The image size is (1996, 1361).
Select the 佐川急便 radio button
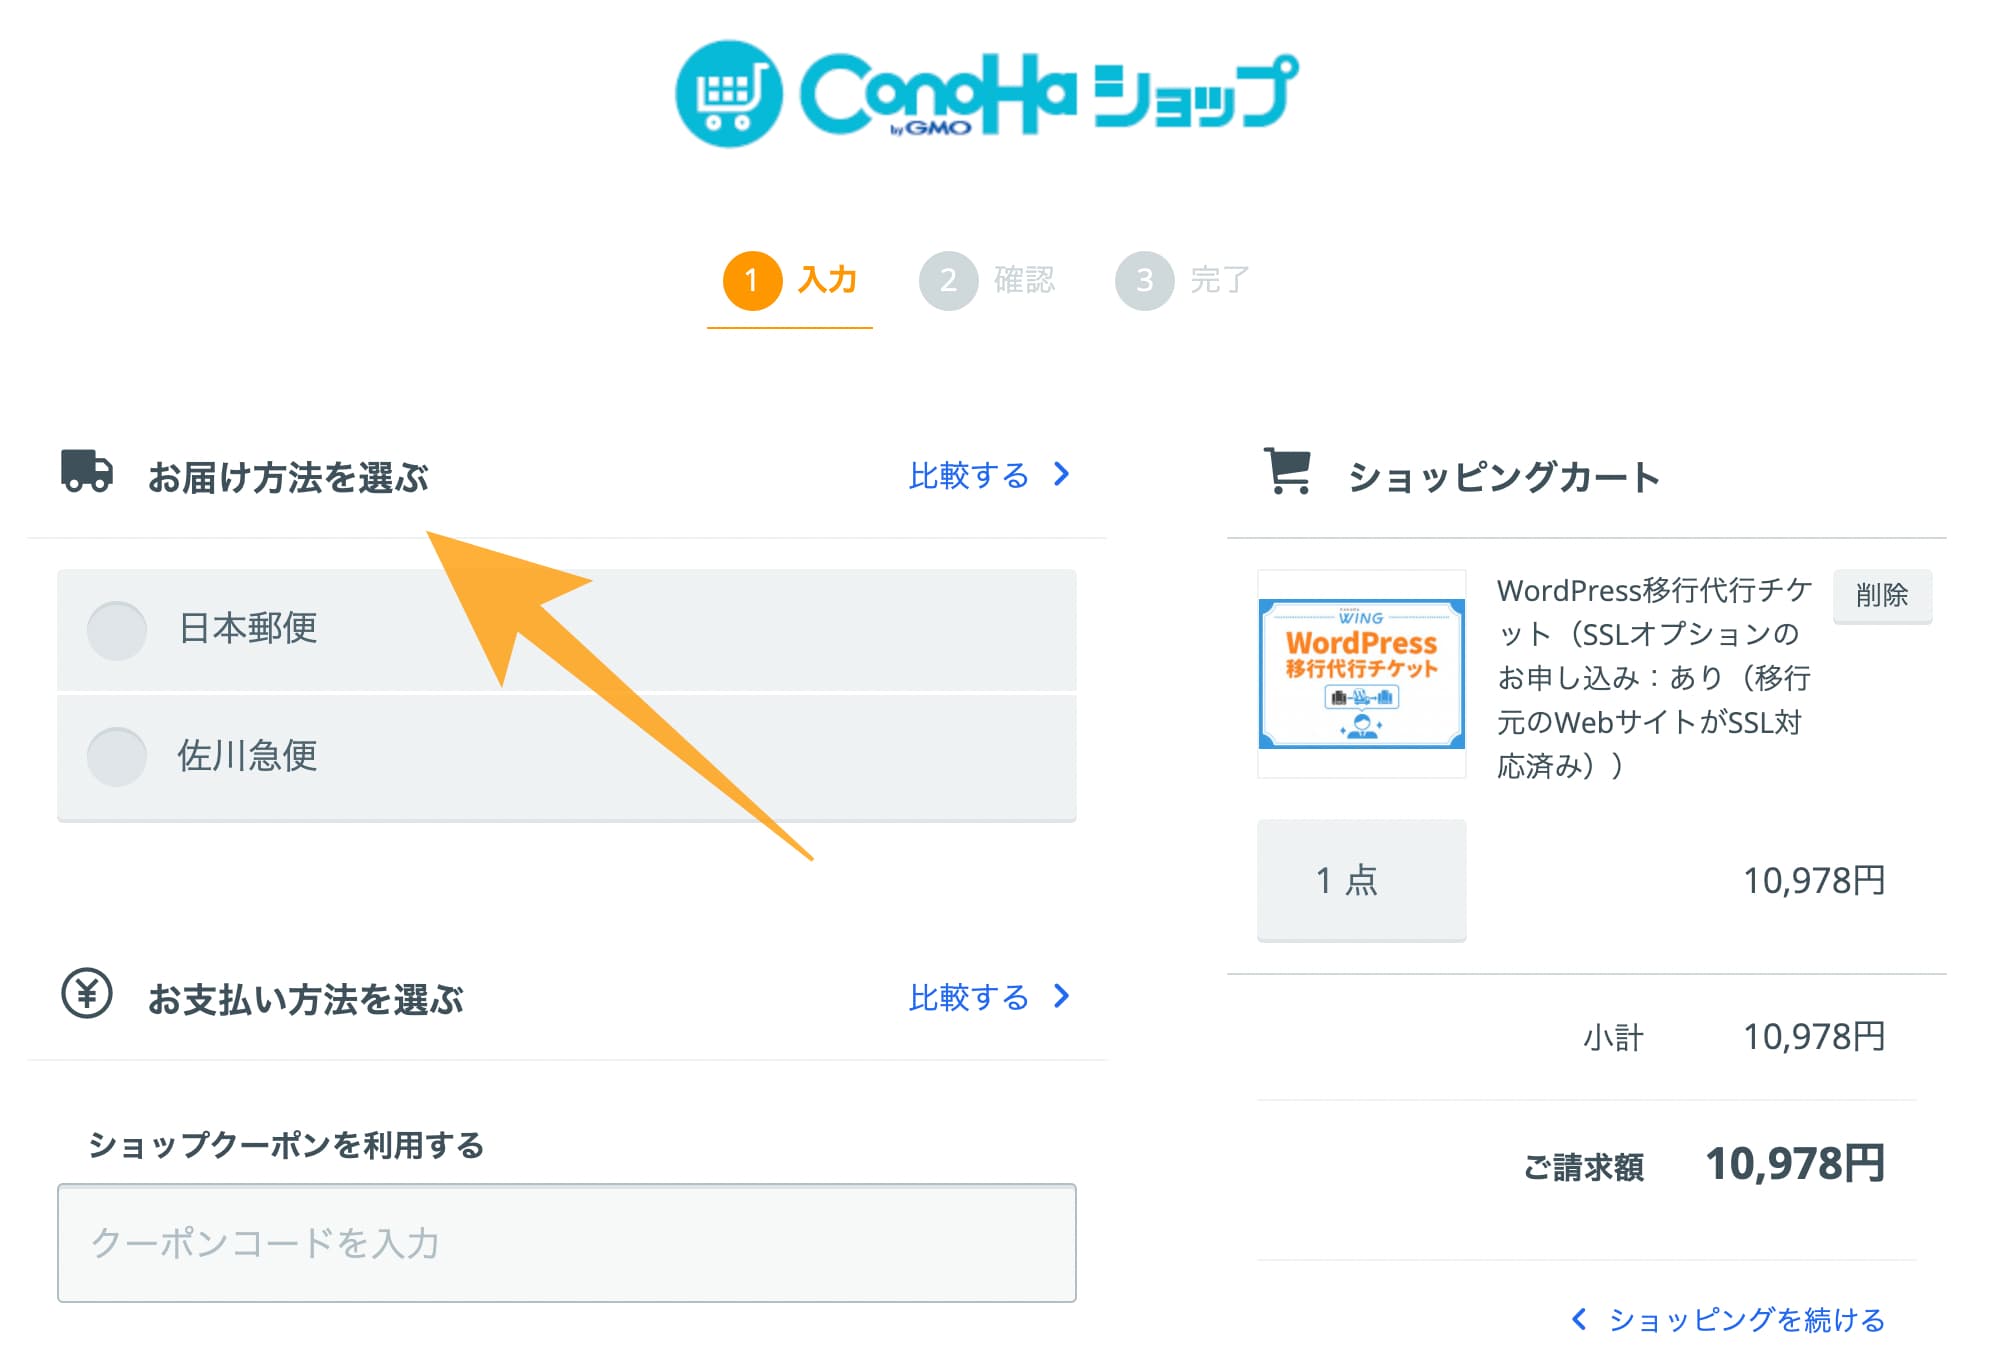pyautogui.click(x=117, y=756)
